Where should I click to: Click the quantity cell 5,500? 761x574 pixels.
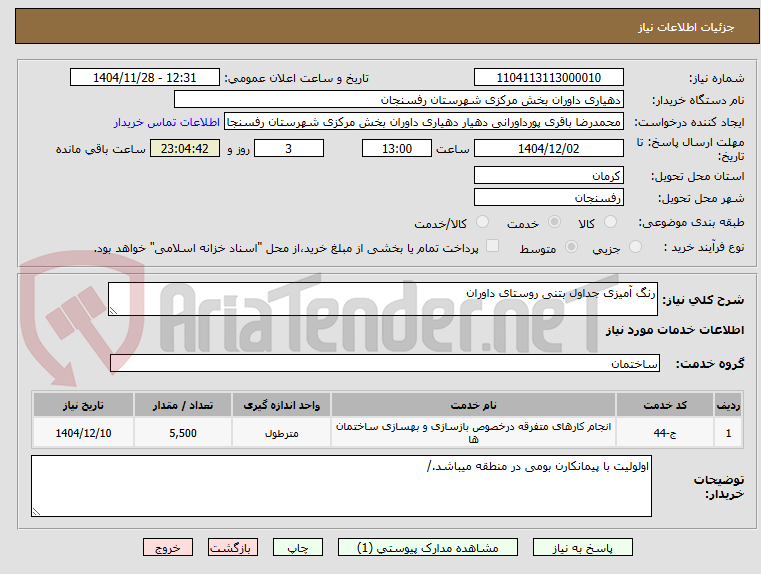[x=183, y=433]
